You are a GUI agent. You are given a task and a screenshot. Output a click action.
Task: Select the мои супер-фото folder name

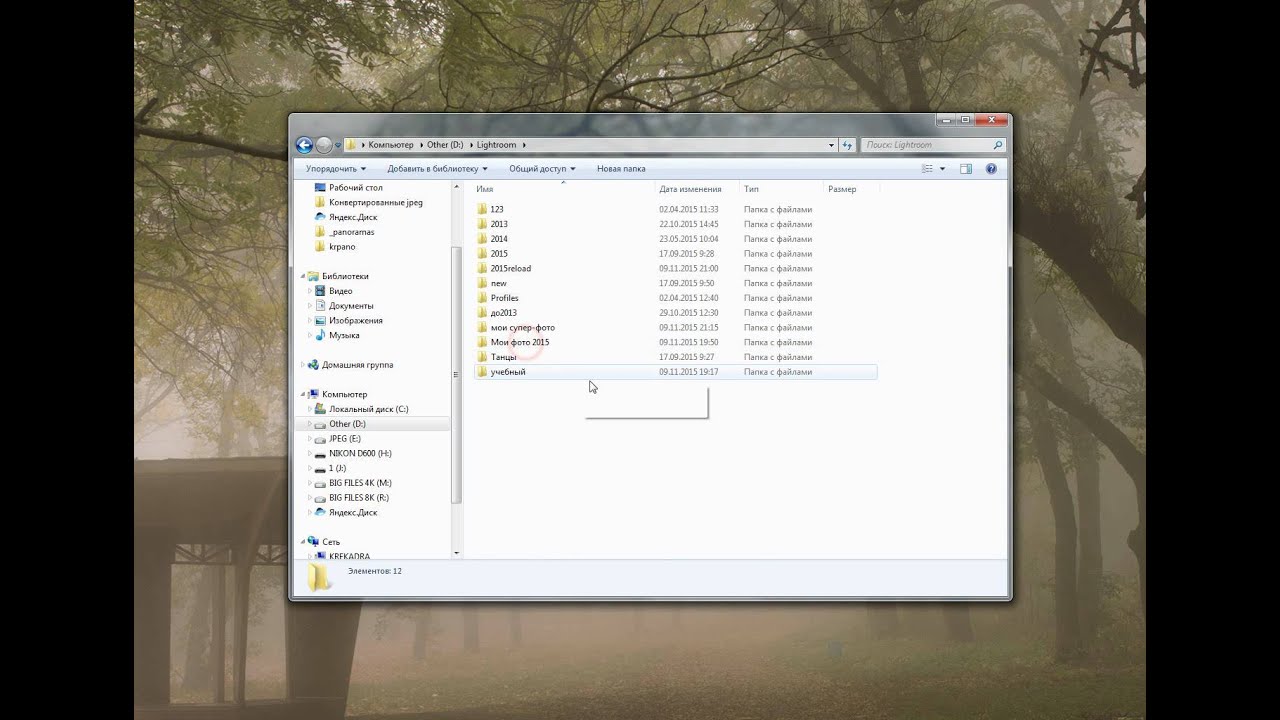523,328
